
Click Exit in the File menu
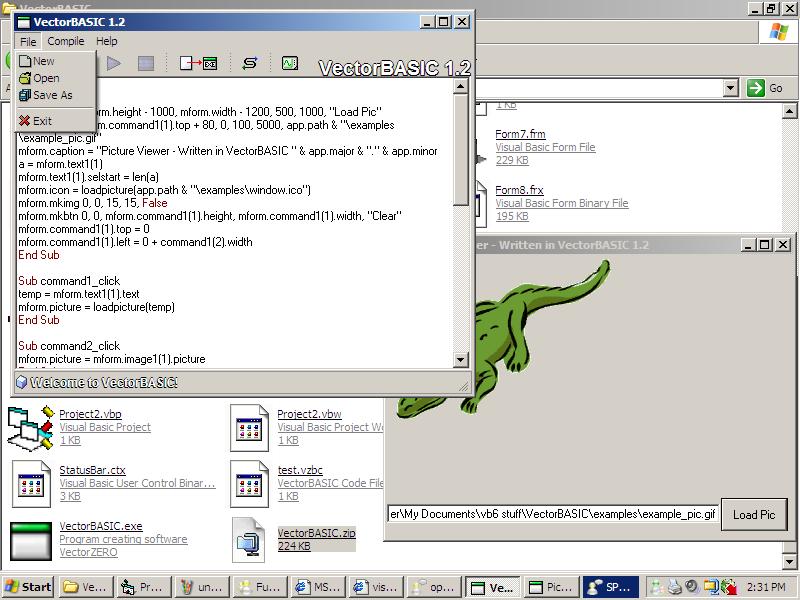[x=42, y=121]
